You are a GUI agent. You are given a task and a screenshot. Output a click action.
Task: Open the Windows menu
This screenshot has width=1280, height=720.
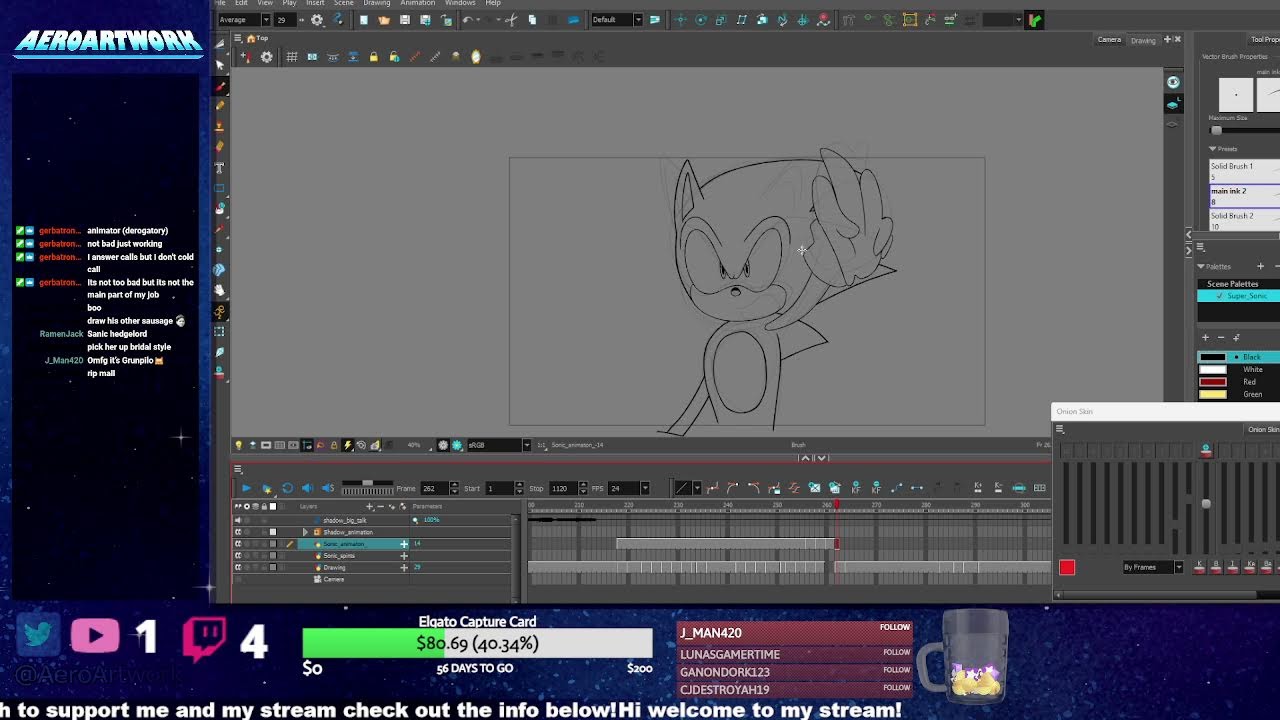(460, 3)
